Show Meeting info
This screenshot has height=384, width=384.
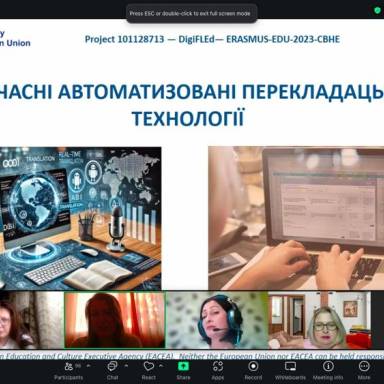click(x=328, y=371)
